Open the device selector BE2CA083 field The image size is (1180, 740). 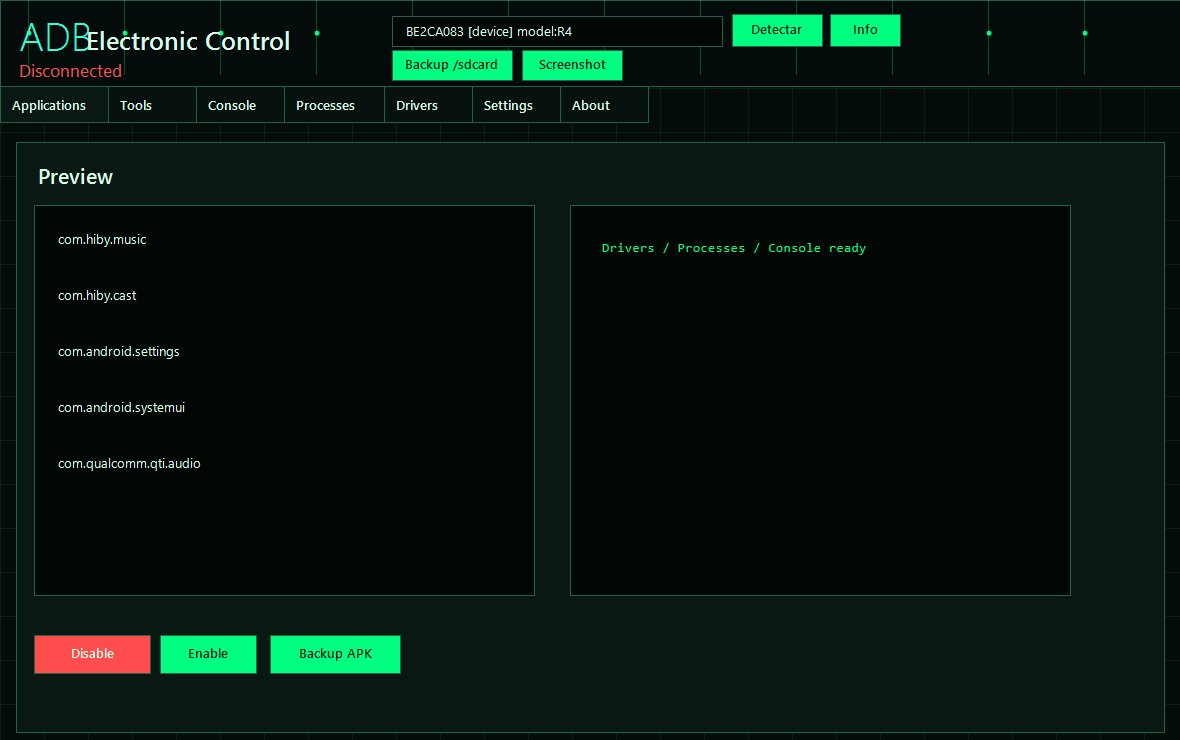coord(557,32)
